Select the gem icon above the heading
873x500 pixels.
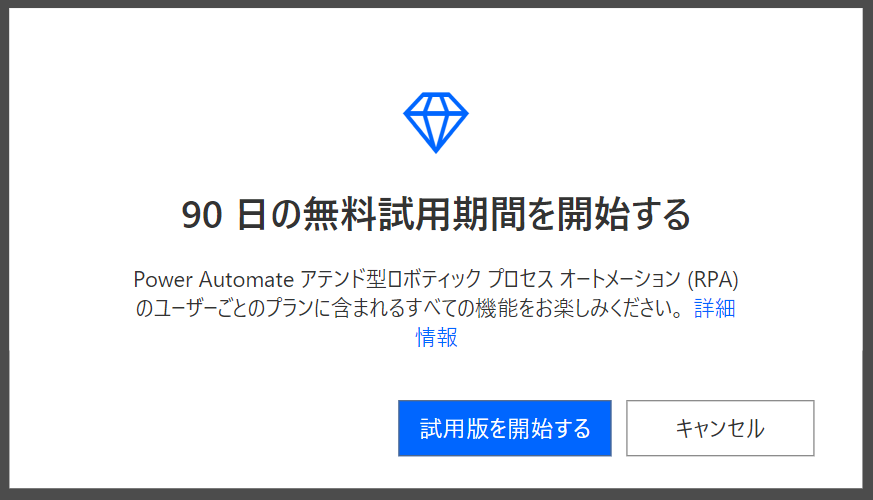[x=436, y=122]
